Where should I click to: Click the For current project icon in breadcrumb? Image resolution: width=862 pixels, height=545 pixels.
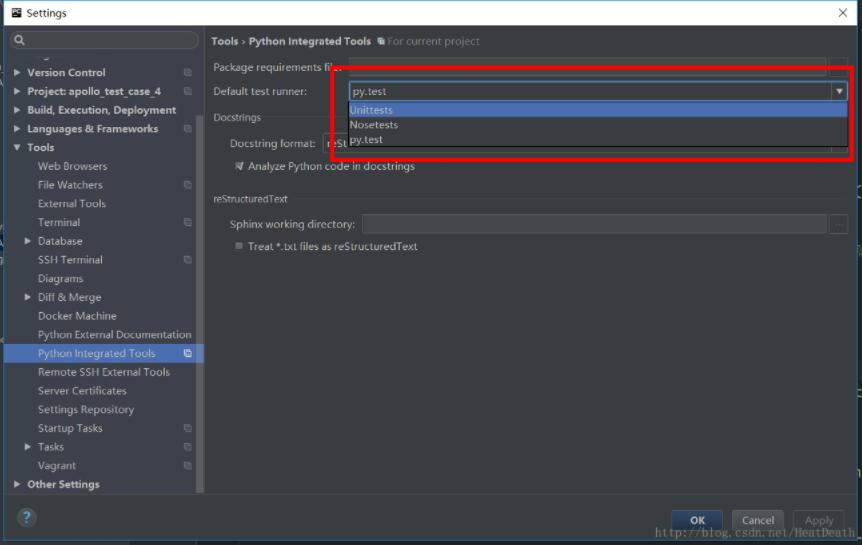pos(380,41)
